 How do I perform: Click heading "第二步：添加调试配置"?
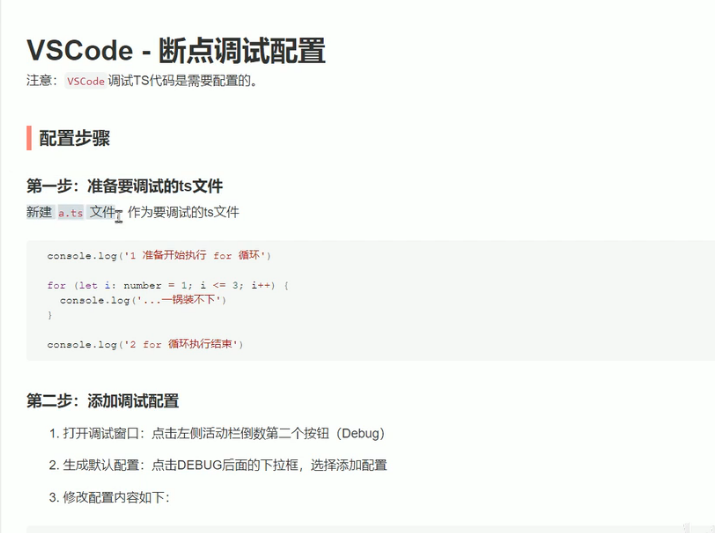tap(103, 401)
